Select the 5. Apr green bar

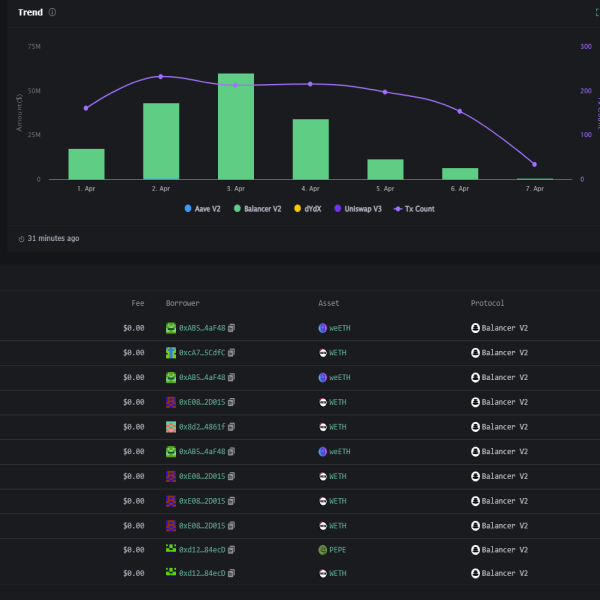point(385,169)
